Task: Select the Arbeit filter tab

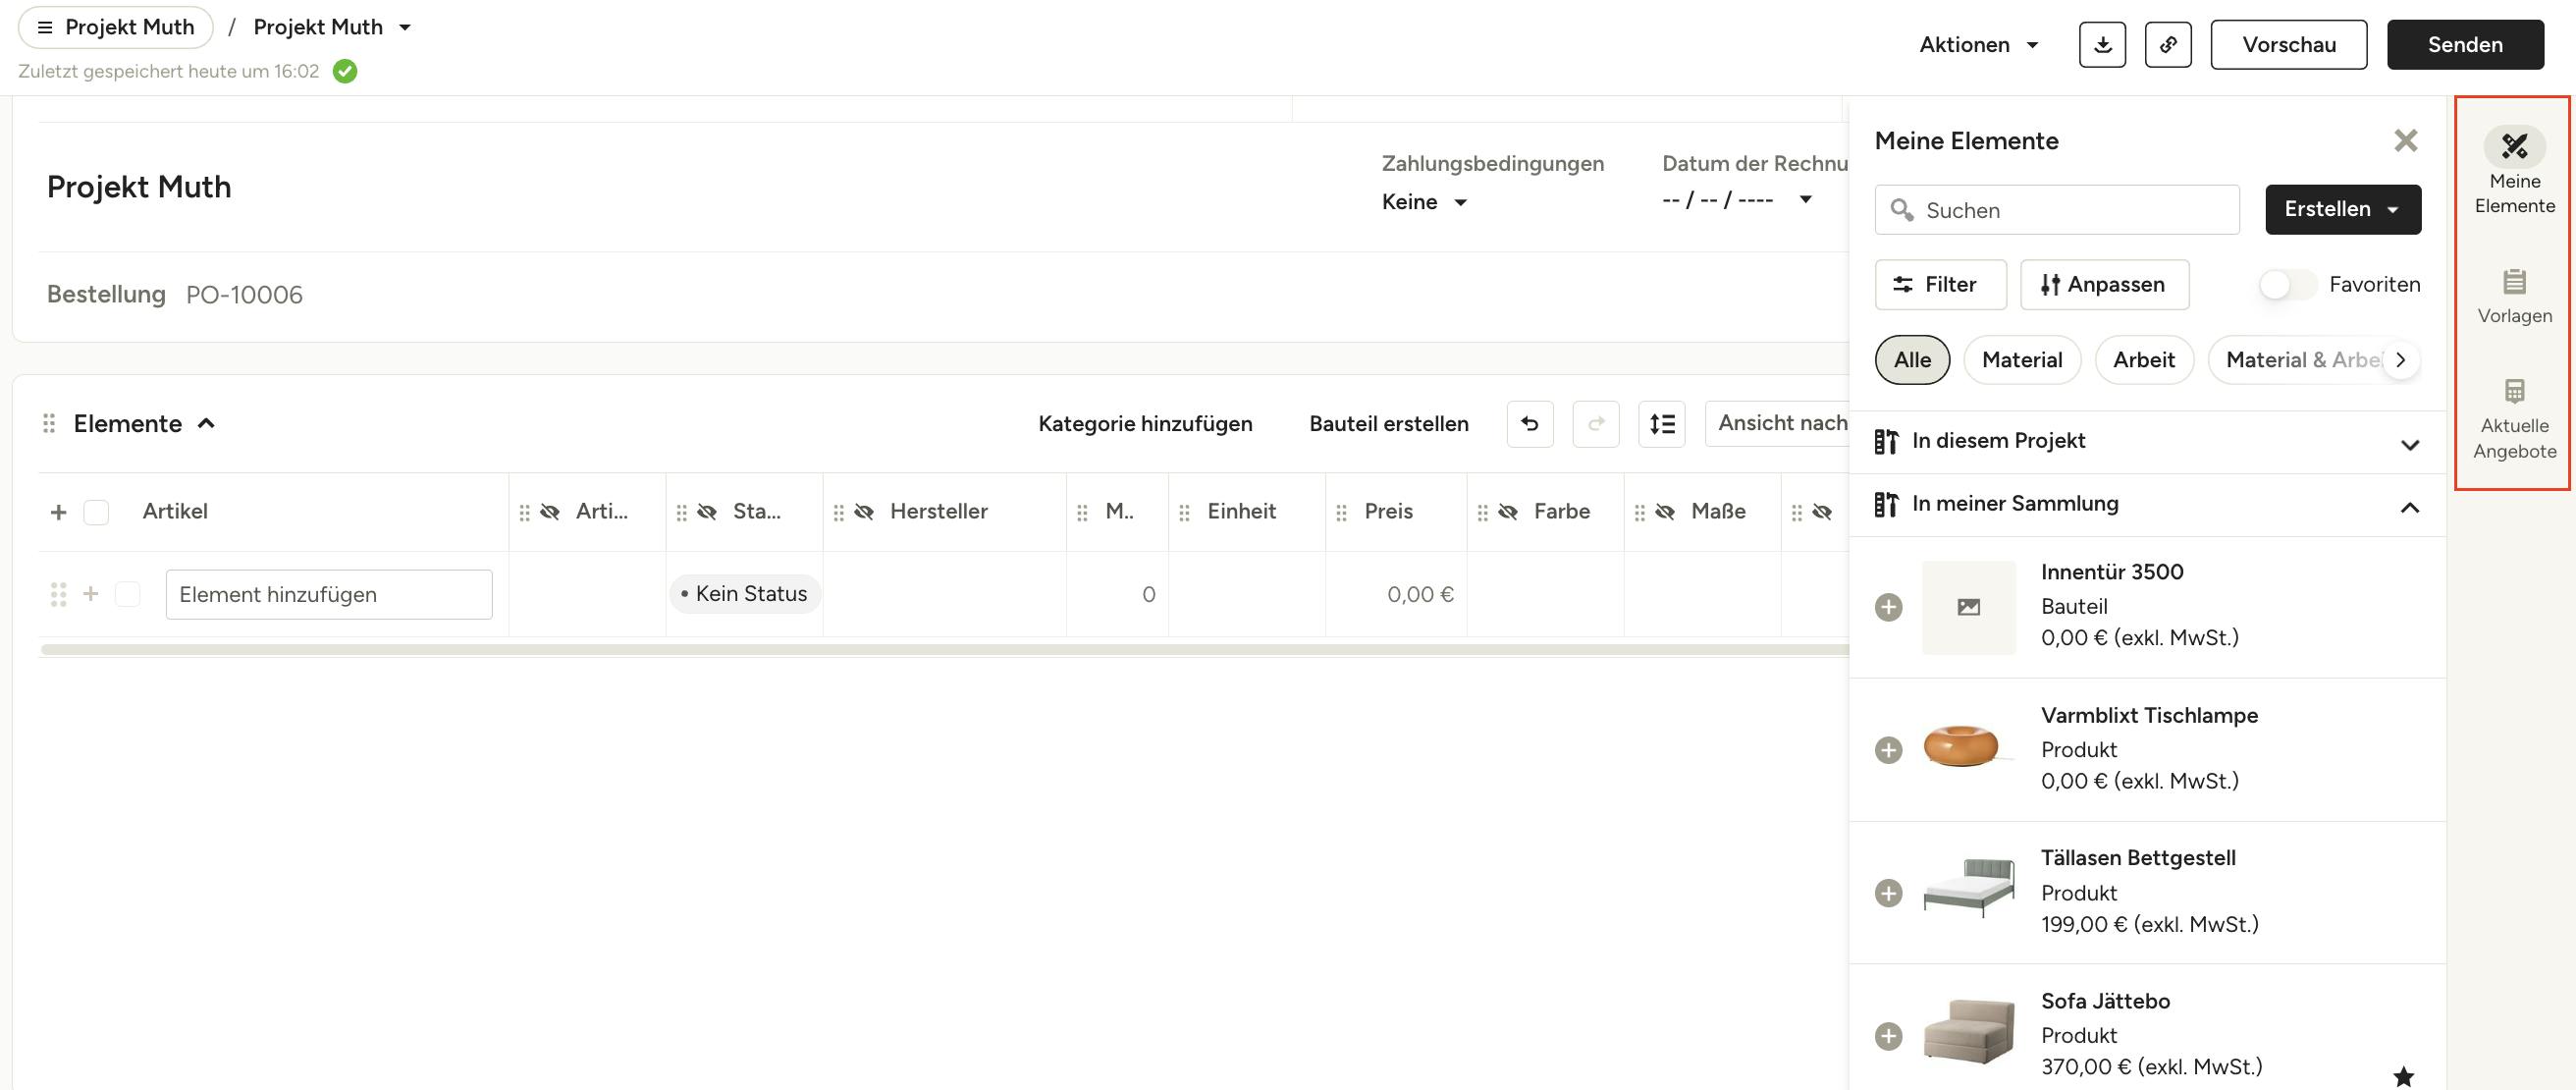Action: coord(2143,360)
